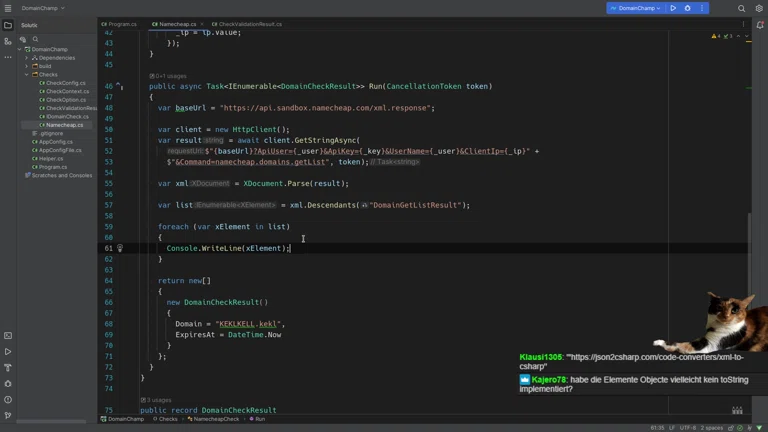Switch to the Program.cs tab

(x=120, y=24)
